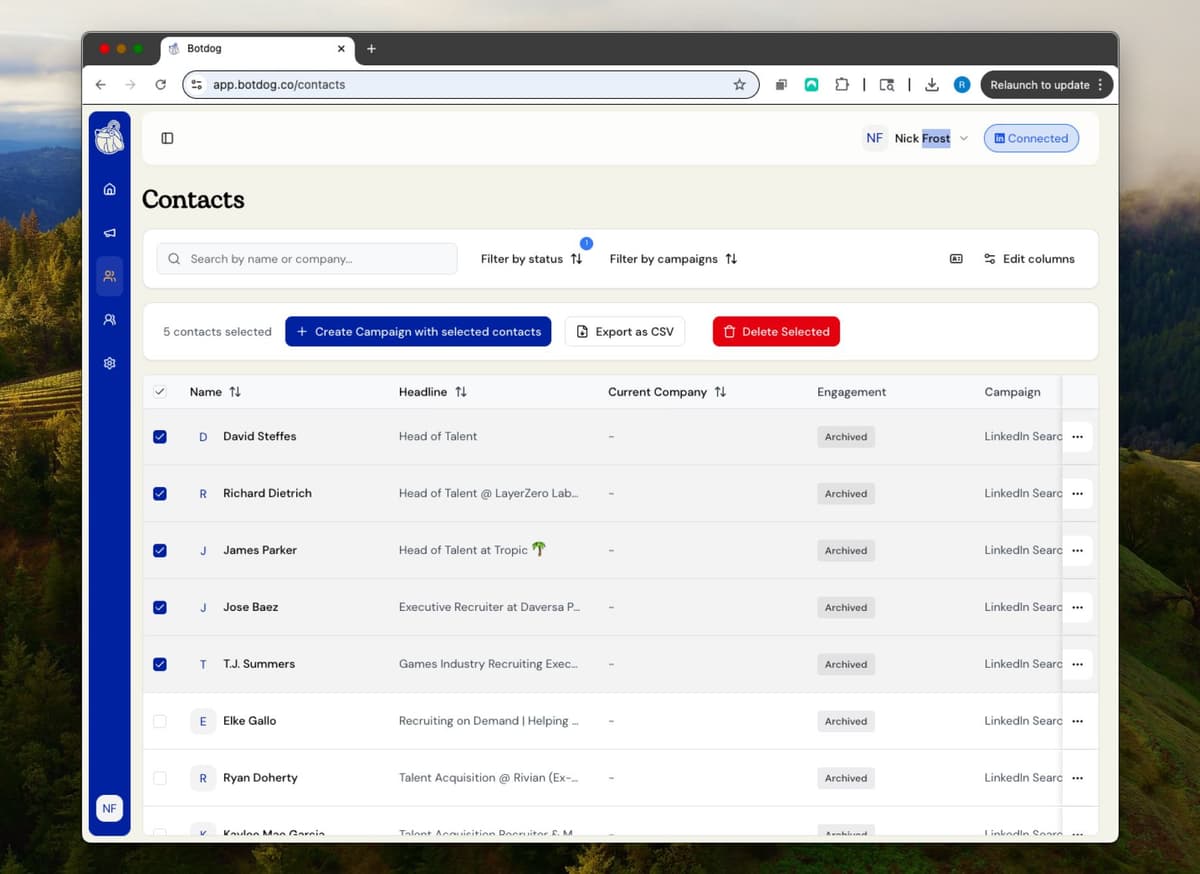Check Elke Gallo checkbox
Viewport: 1200px width, 874px height.
tap(160, 721)
